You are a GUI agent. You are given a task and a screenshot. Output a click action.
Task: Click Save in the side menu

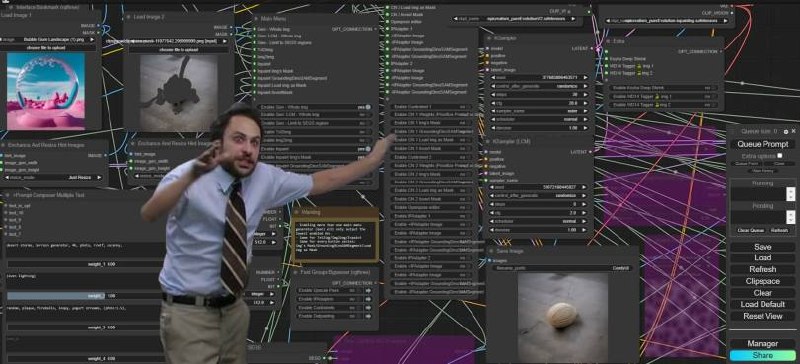(762, 247)
